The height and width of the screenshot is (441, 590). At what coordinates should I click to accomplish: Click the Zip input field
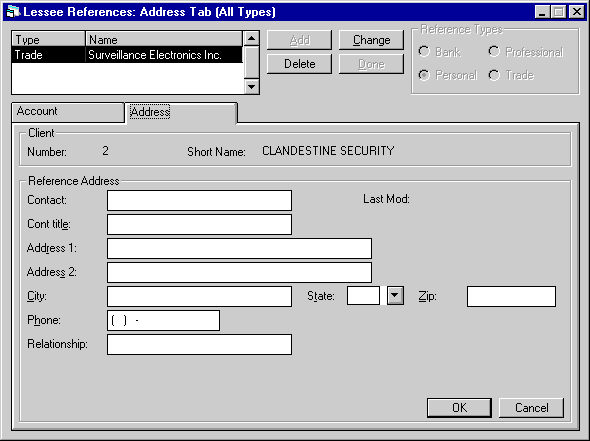tap(511, 297)
